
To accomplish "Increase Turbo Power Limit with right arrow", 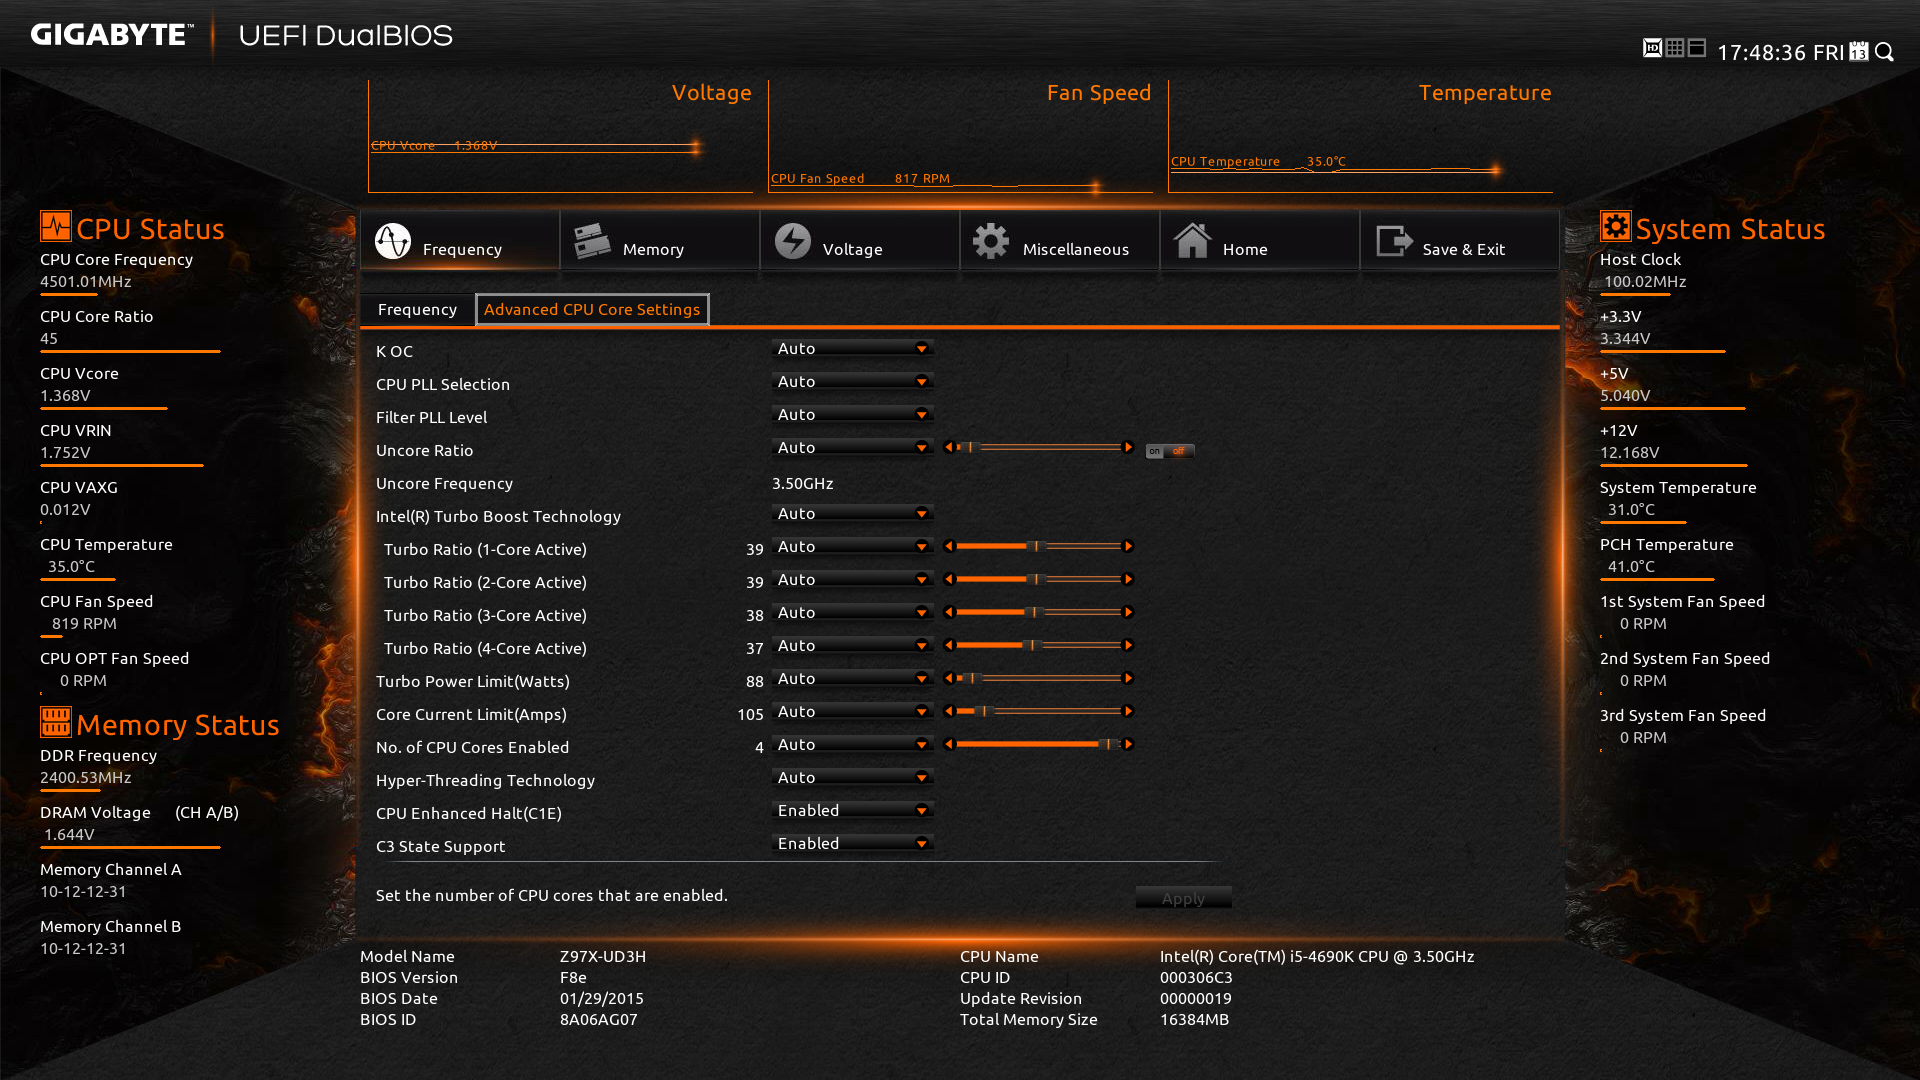I will (x=1128, y=678).
